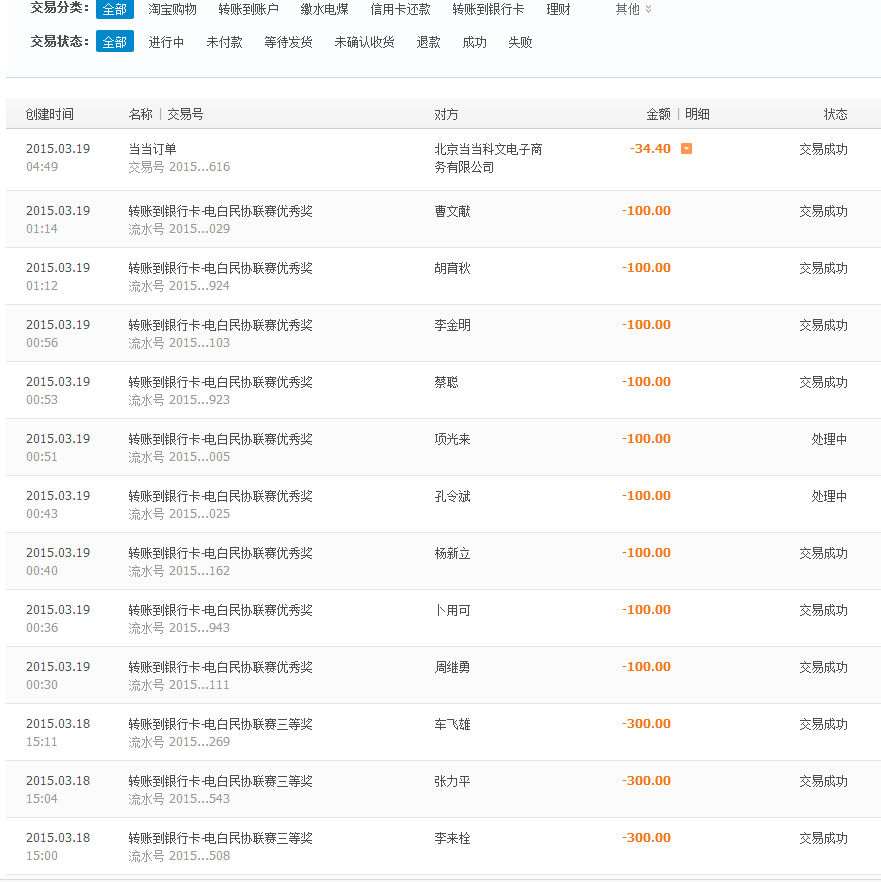
Task: Expand the 其他 category dropdown
Action: [x=633, y=9]
